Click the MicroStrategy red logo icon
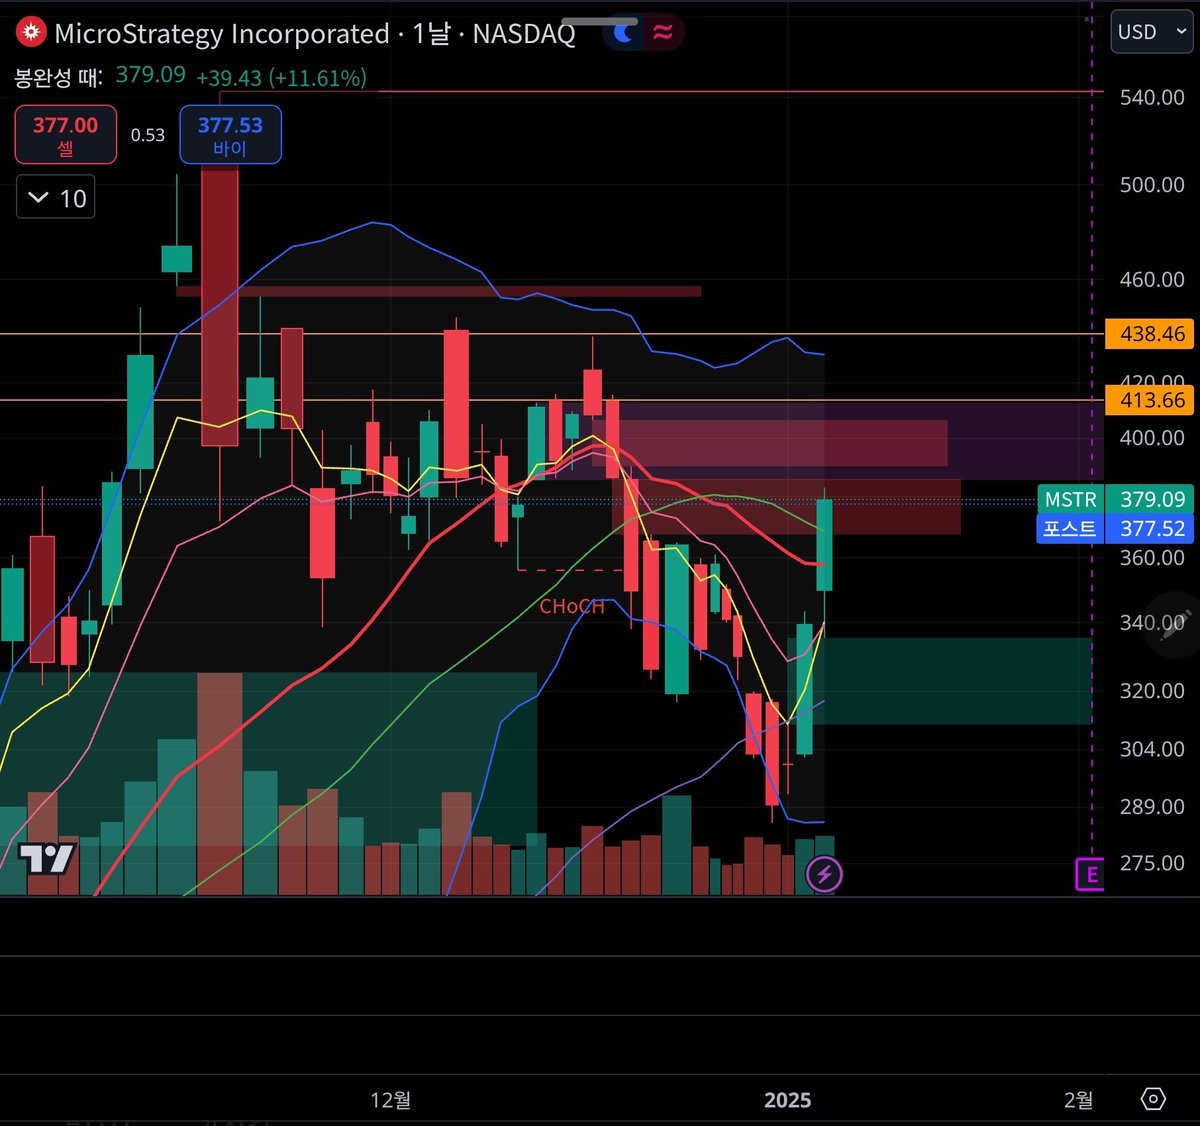The height and width of the screenshot is (1126, 1200). 31,33
